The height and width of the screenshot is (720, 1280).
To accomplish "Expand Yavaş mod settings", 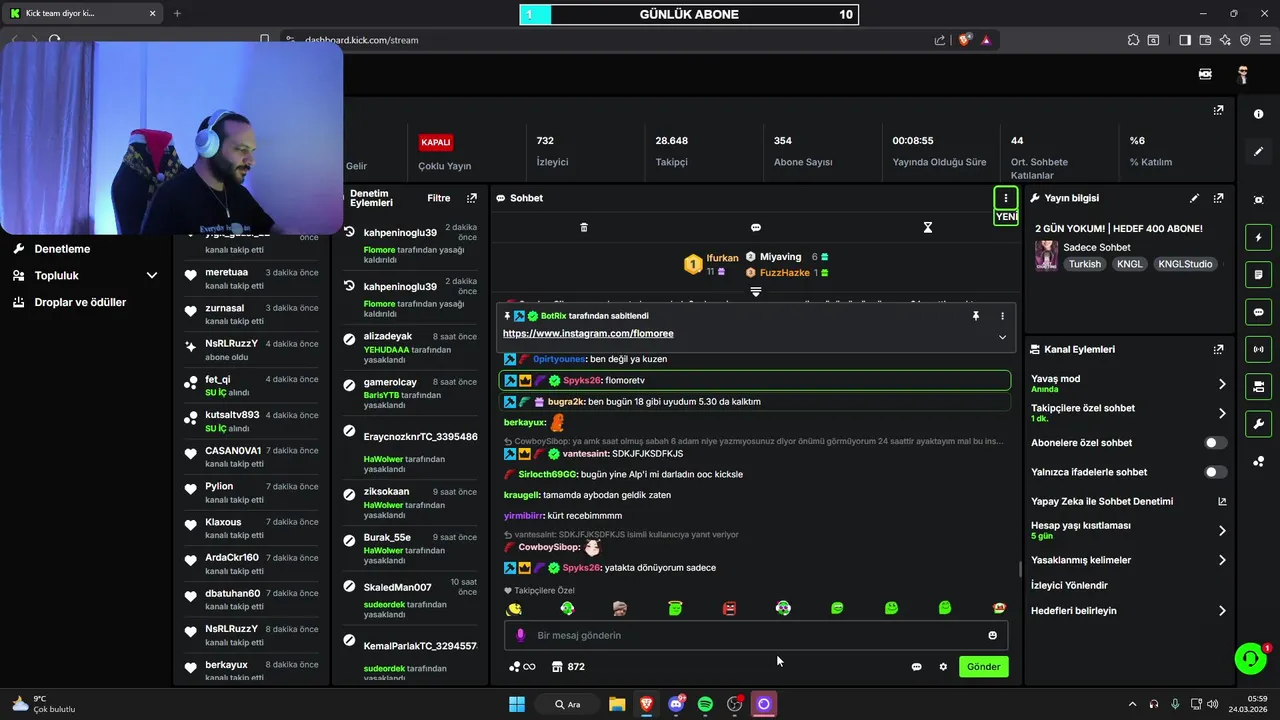I will [x=1222, y=384].
